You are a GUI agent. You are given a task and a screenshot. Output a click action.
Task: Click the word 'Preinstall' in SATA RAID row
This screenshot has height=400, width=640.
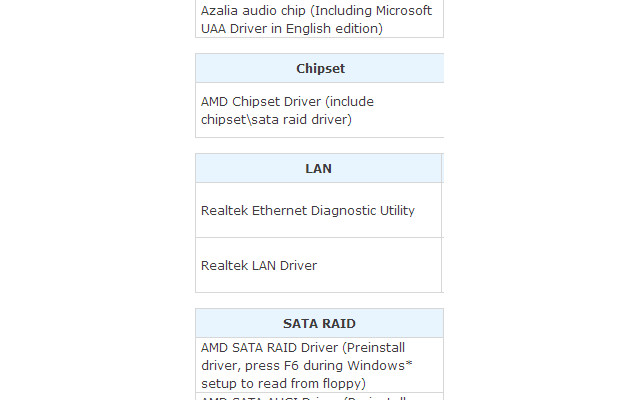click(373, 348)
